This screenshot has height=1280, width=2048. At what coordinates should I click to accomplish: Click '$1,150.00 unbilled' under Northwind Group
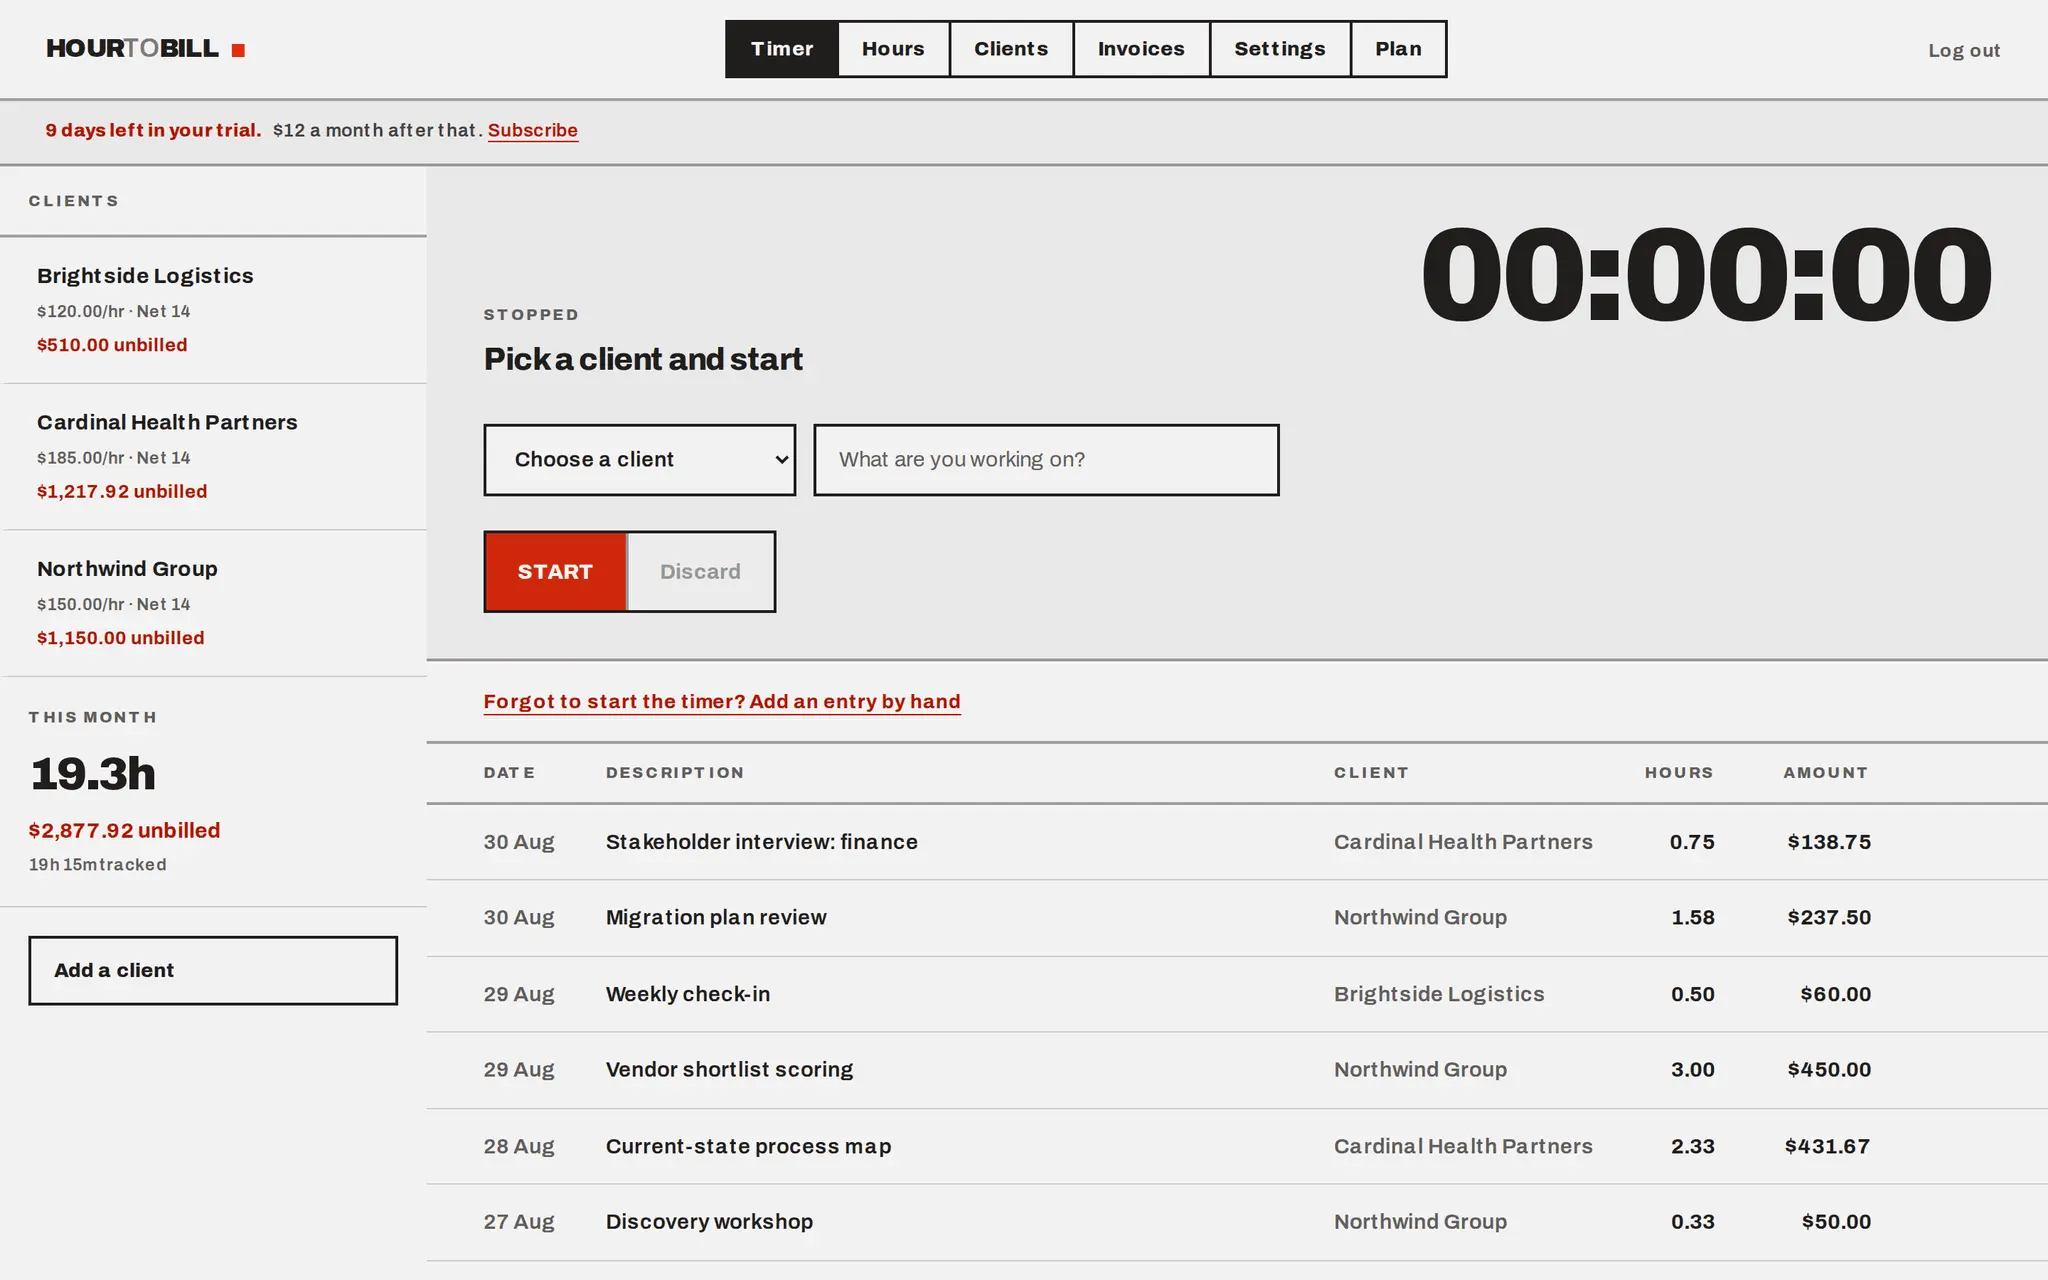[120, 638]
